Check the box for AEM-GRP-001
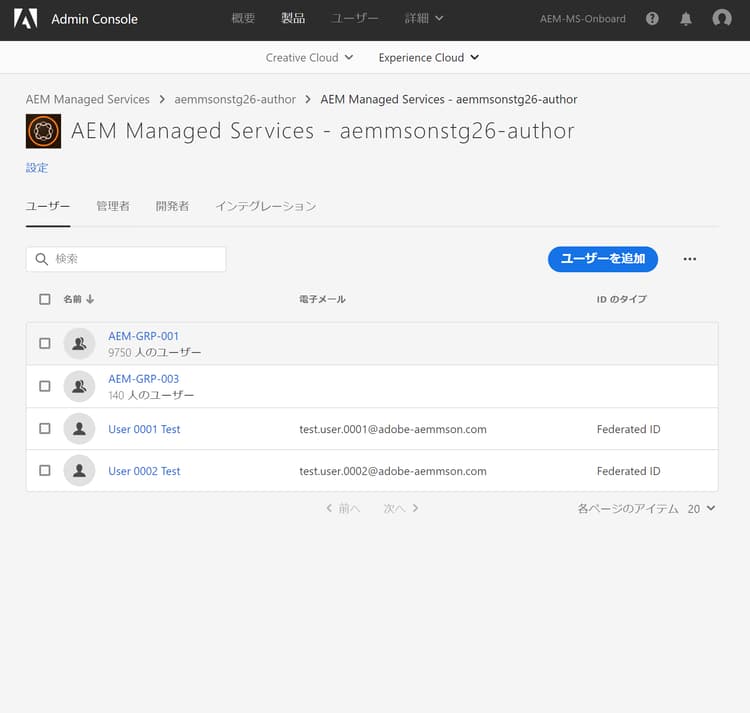750x713 pixels. coord(44,343)
